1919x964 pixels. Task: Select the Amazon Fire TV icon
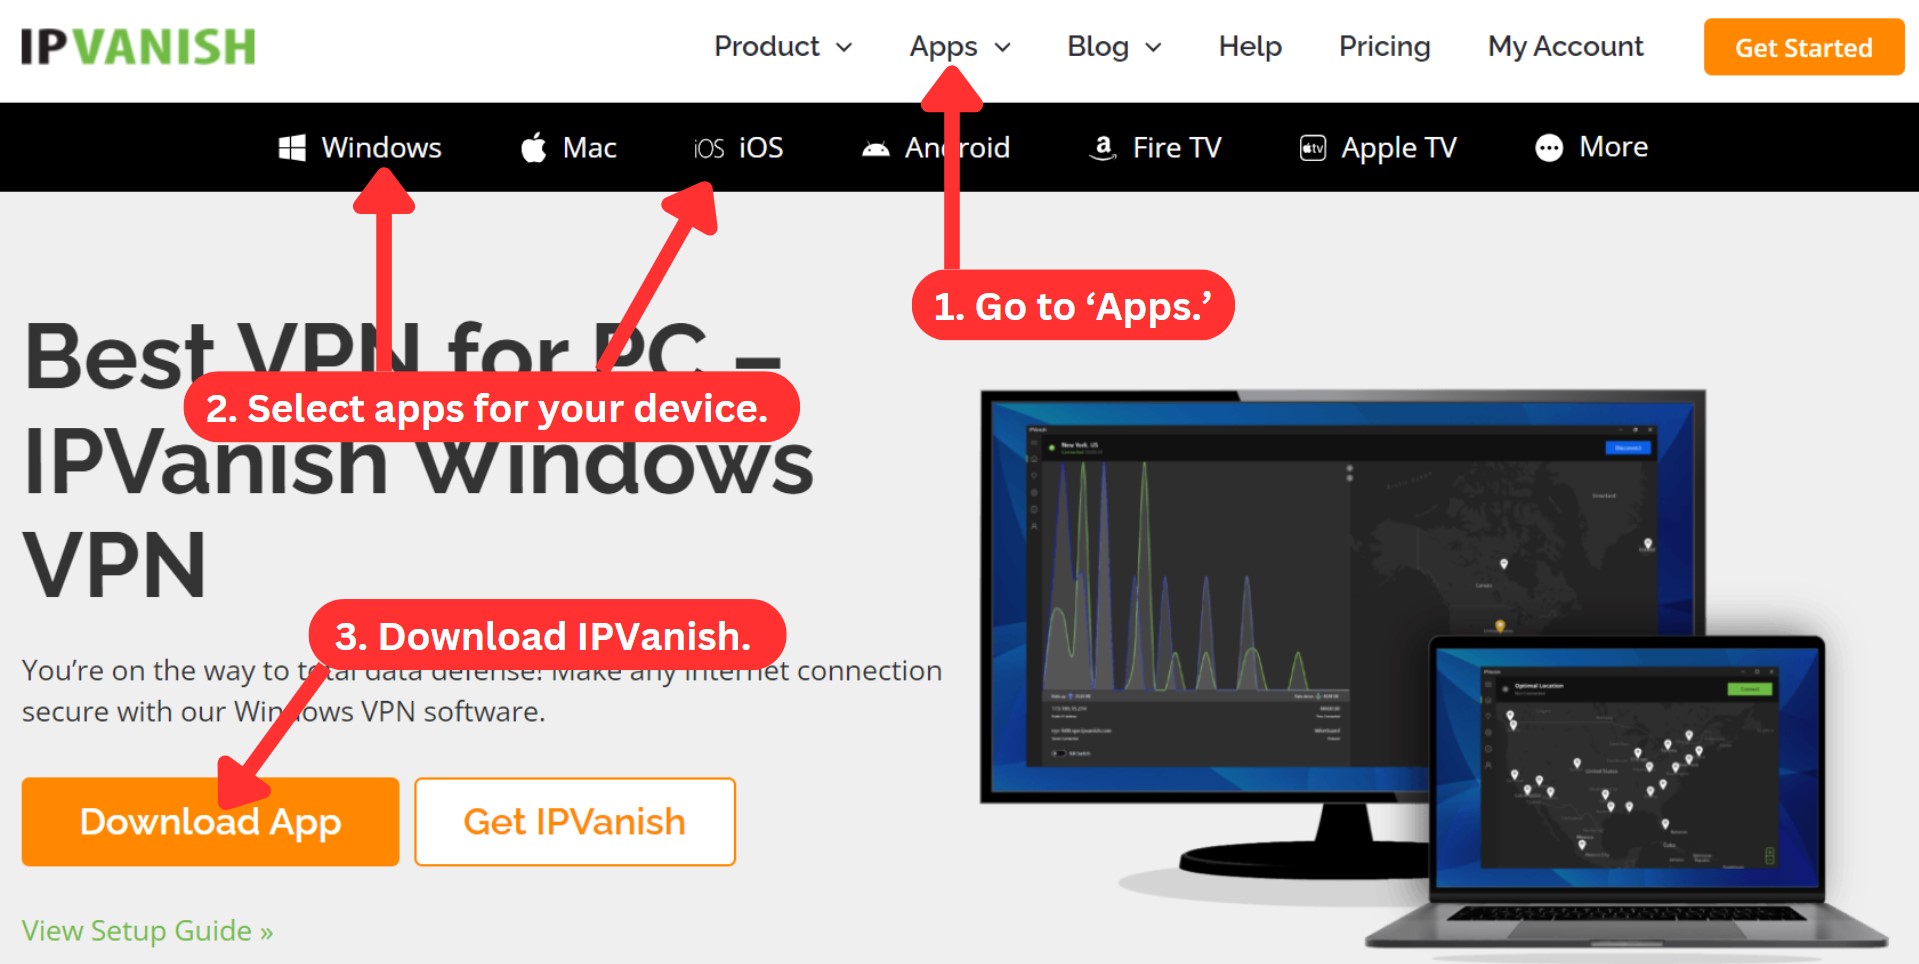point(1102,148)
